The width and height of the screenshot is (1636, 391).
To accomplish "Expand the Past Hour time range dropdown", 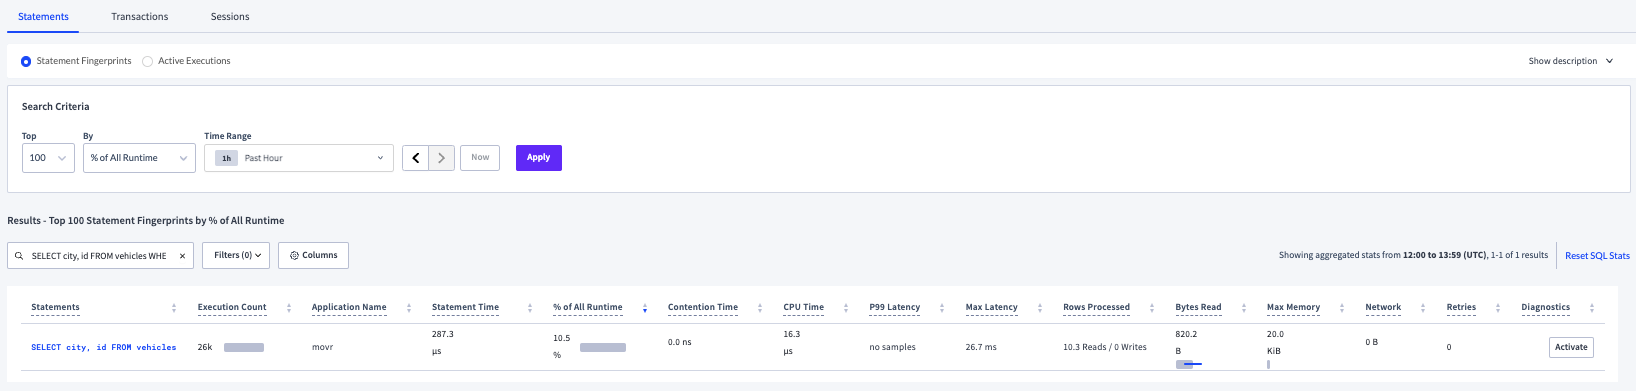I will pos(298,158).
